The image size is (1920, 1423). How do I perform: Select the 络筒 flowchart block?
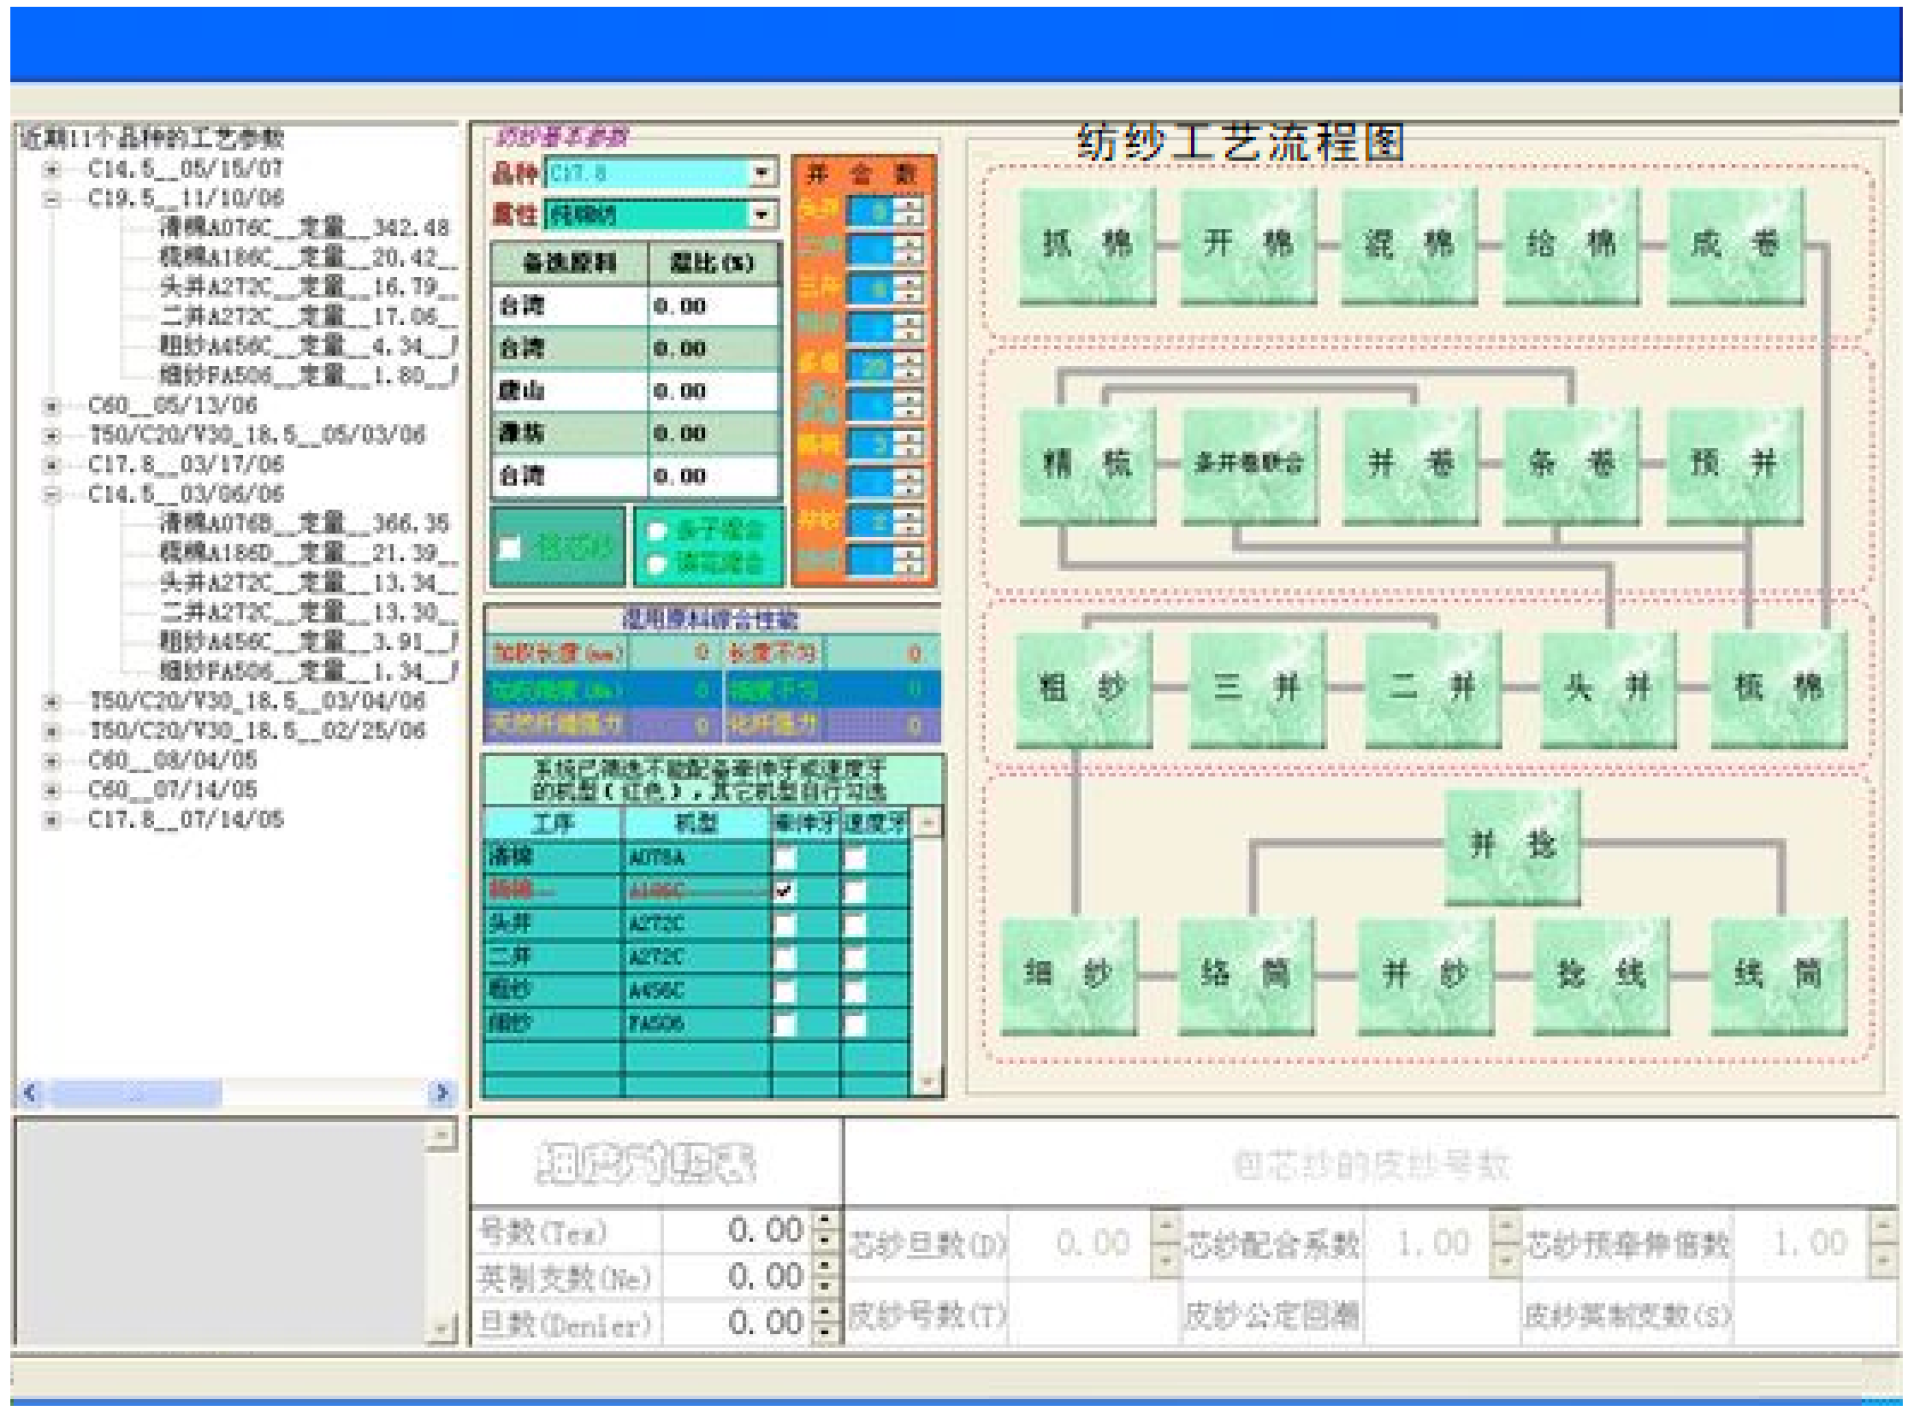pos(1246,975)
